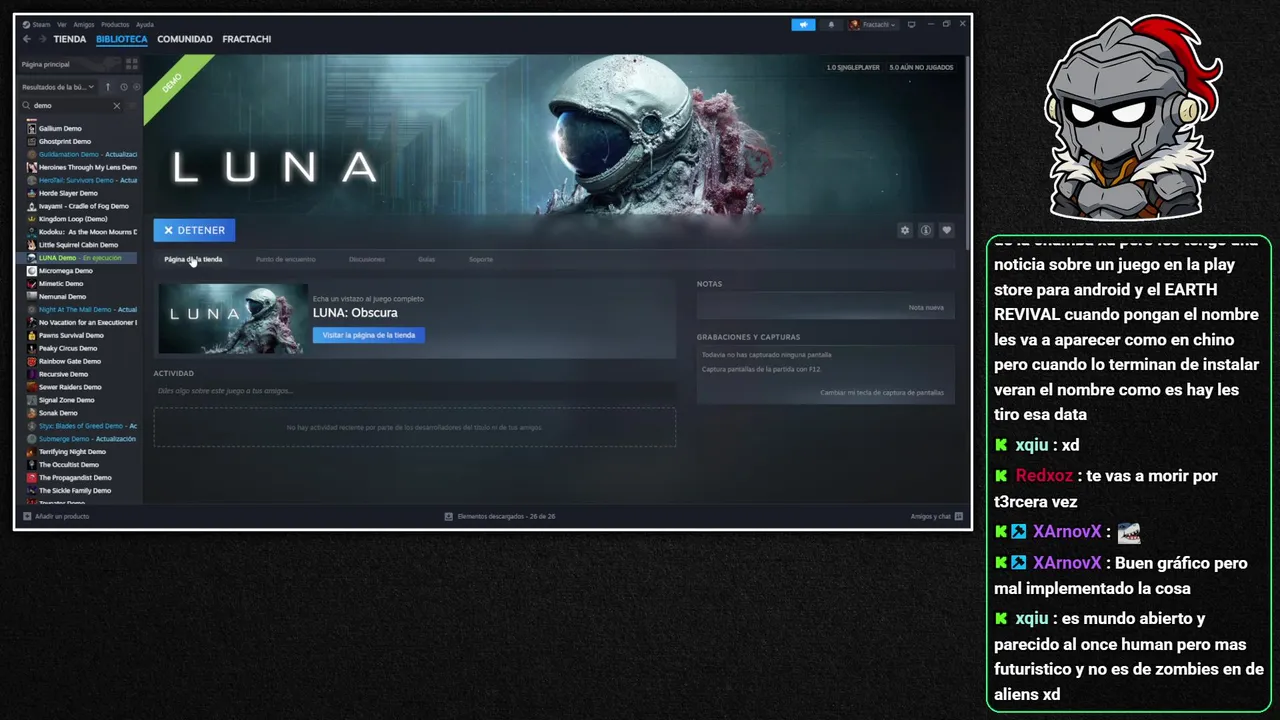1280x720 pixels.
Task: Toggle the collections grid view icon
Action: click(131, 64)
